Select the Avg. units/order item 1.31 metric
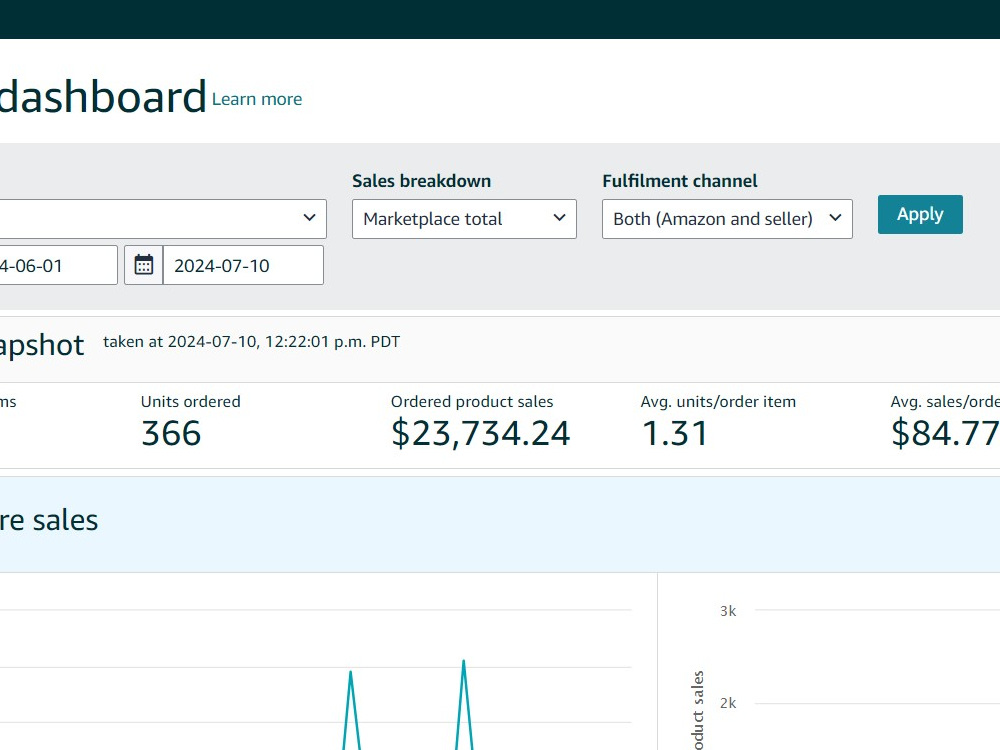The width and height of the screenshot is (1000, 750). click(x=718, y=422)
